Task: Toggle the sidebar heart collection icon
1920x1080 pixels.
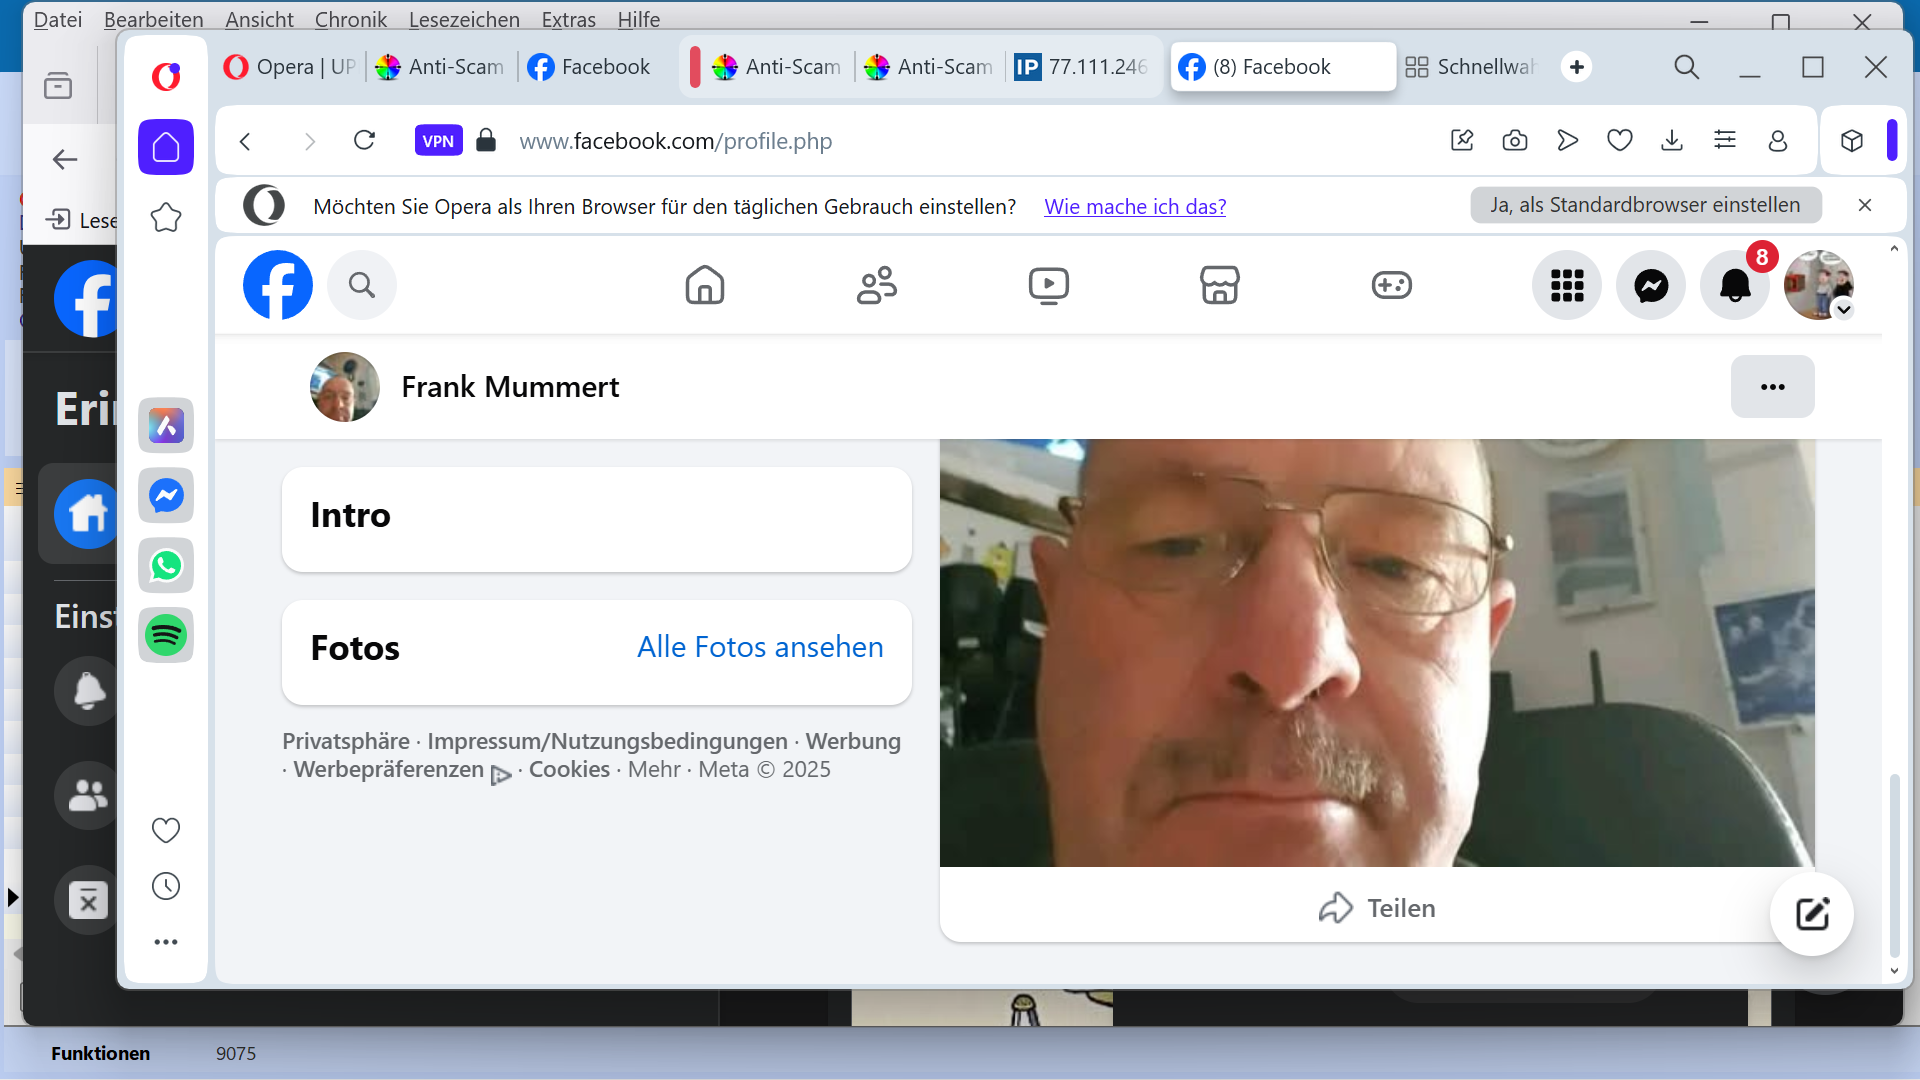Action: (165, 829)
